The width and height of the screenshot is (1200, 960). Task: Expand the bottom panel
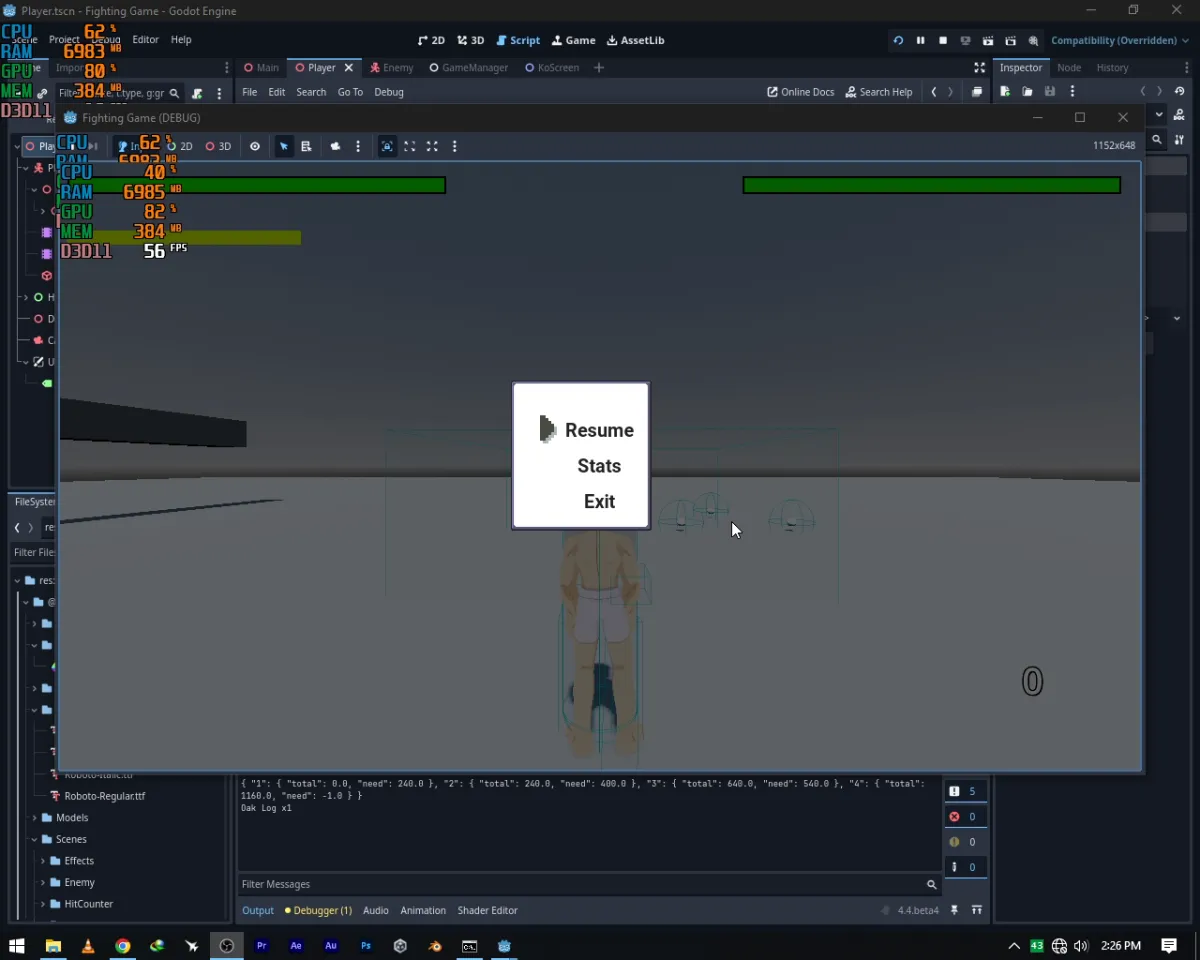click(x=977, y=910)
